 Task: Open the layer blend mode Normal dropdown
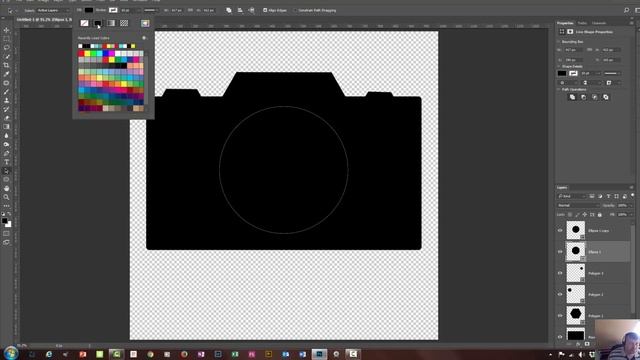coord(578,205)
